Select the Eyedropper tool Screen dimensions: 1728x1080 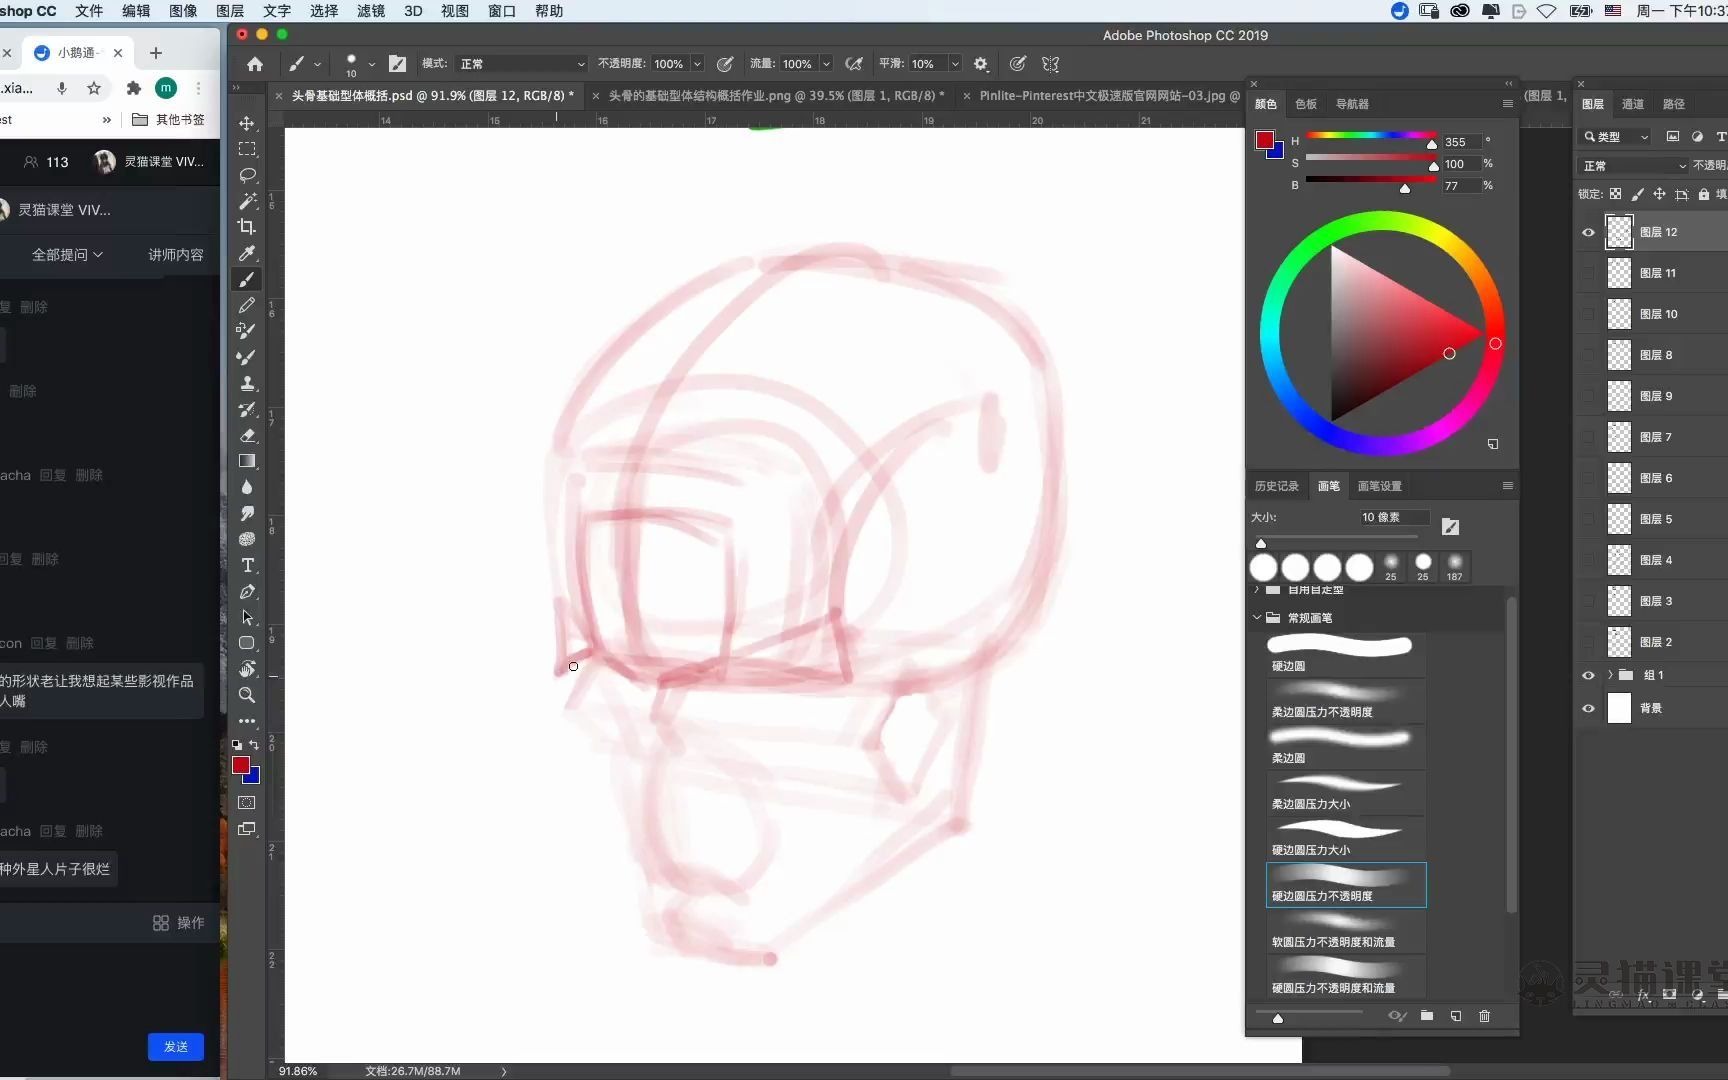point(247,253)
